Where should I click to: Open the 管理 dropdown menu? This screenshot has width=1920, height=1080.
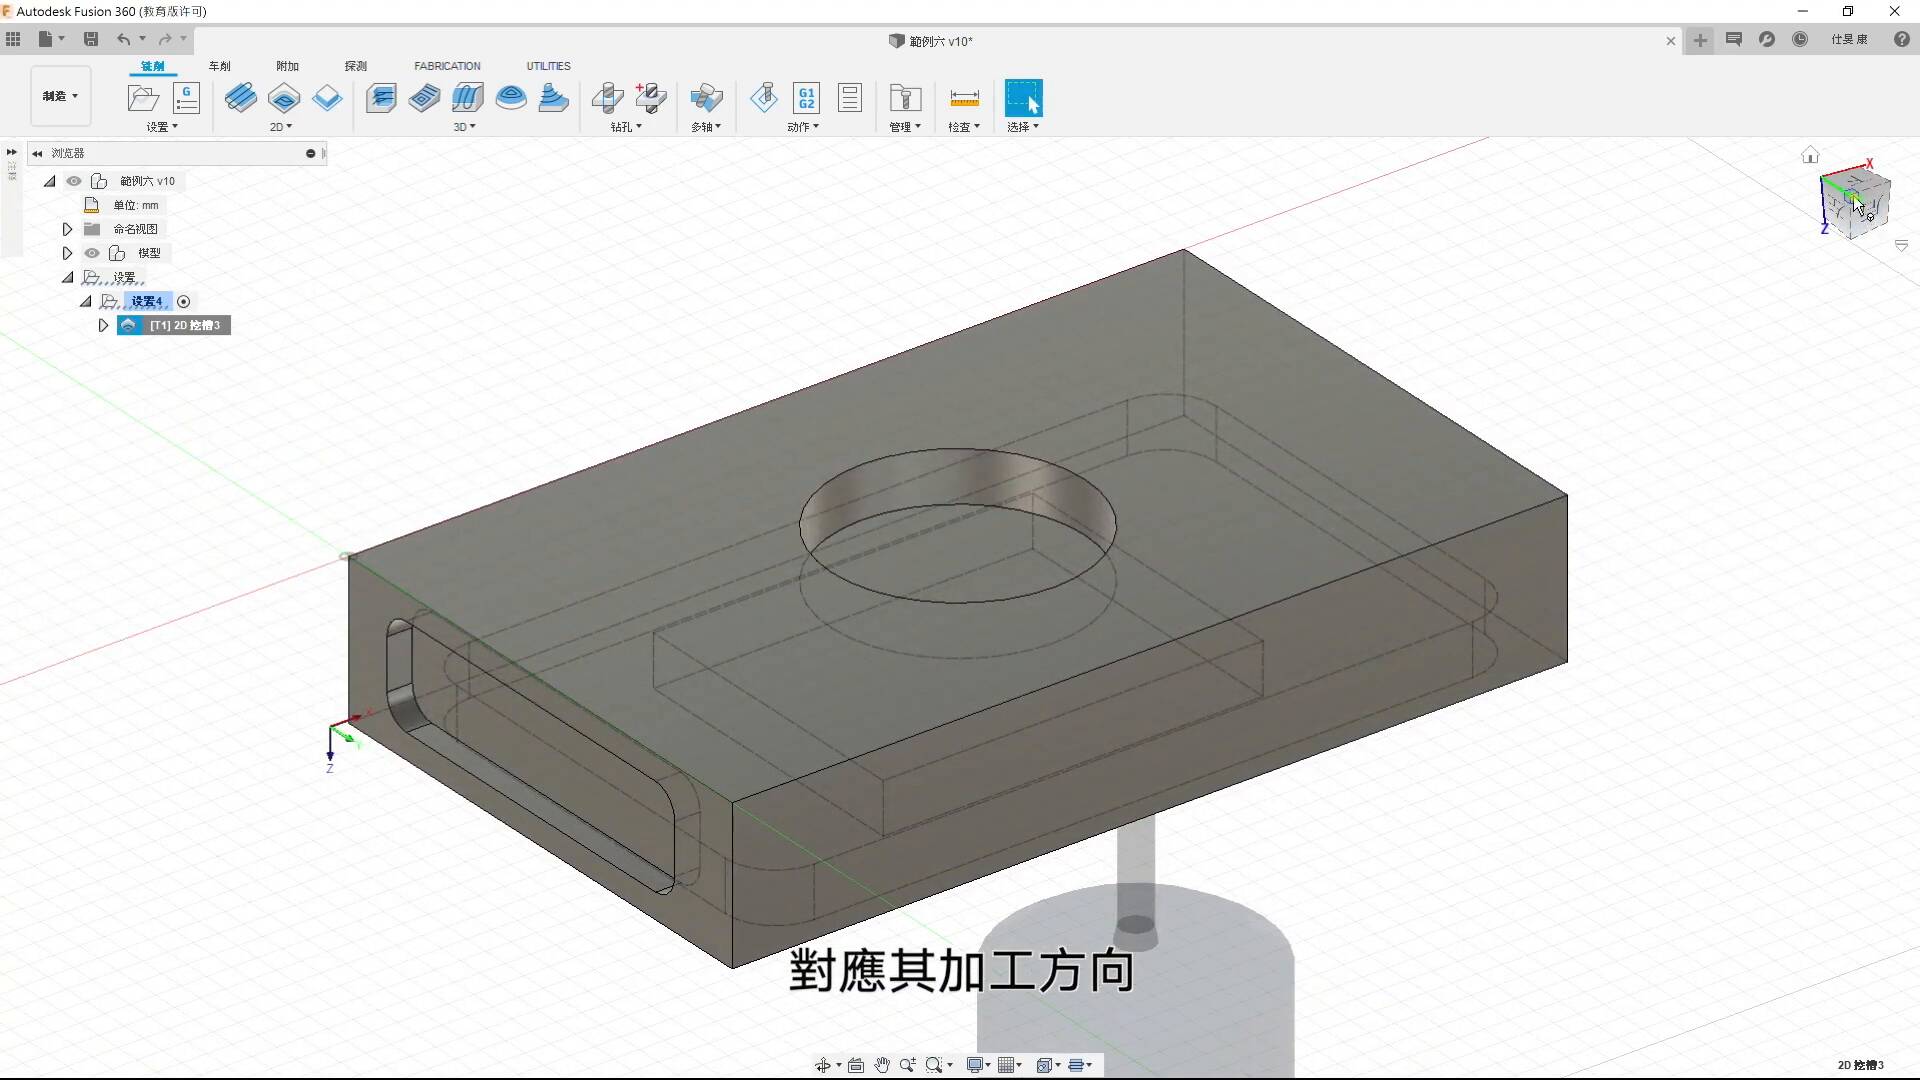point(905,127)
